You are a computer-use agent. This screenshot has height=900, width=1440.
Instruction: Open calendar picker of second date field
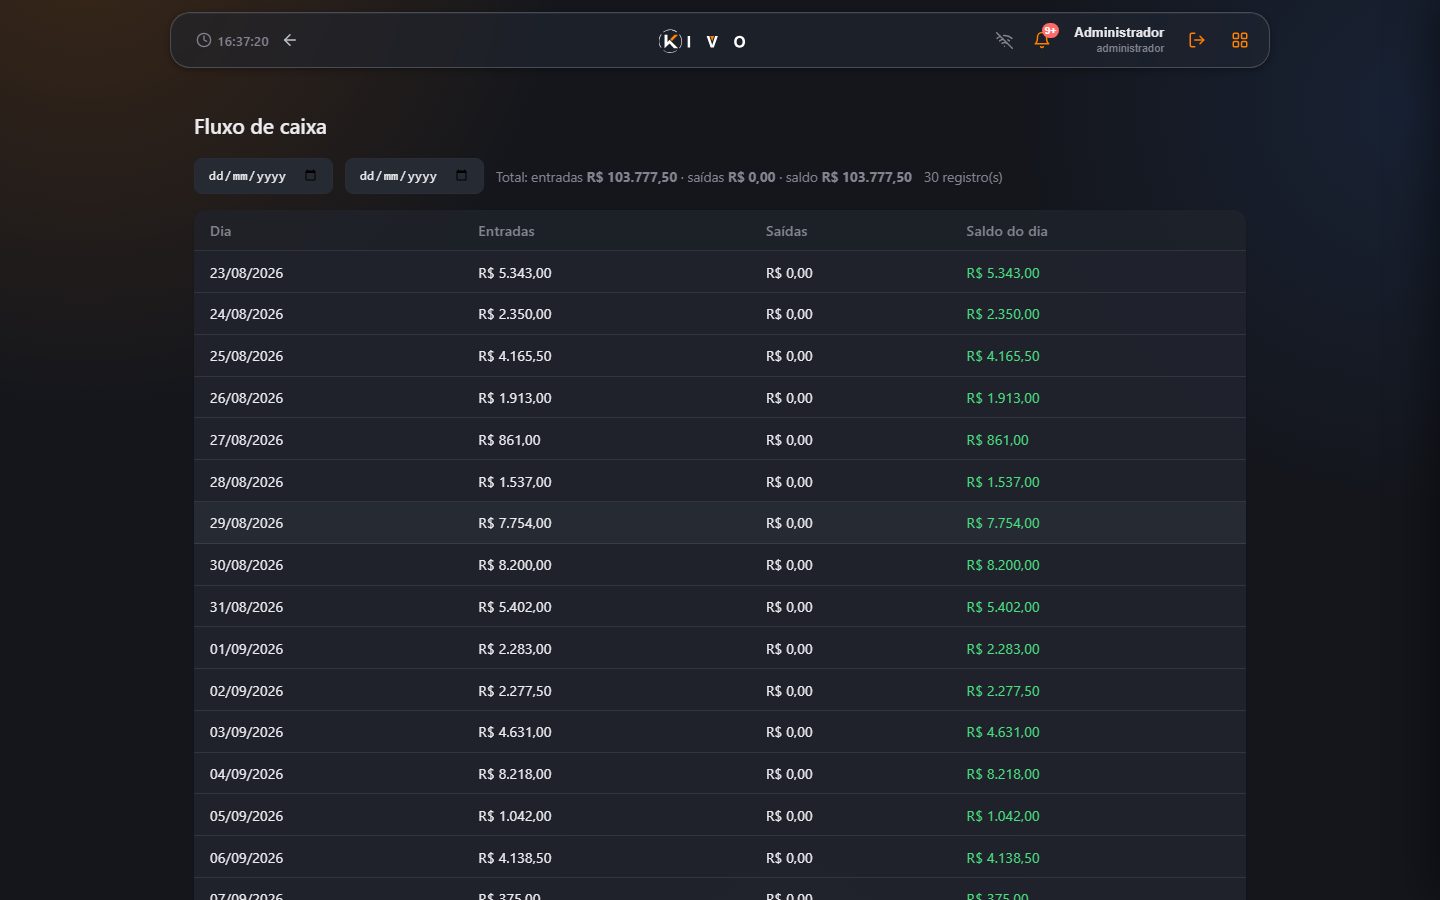(461, 175)
